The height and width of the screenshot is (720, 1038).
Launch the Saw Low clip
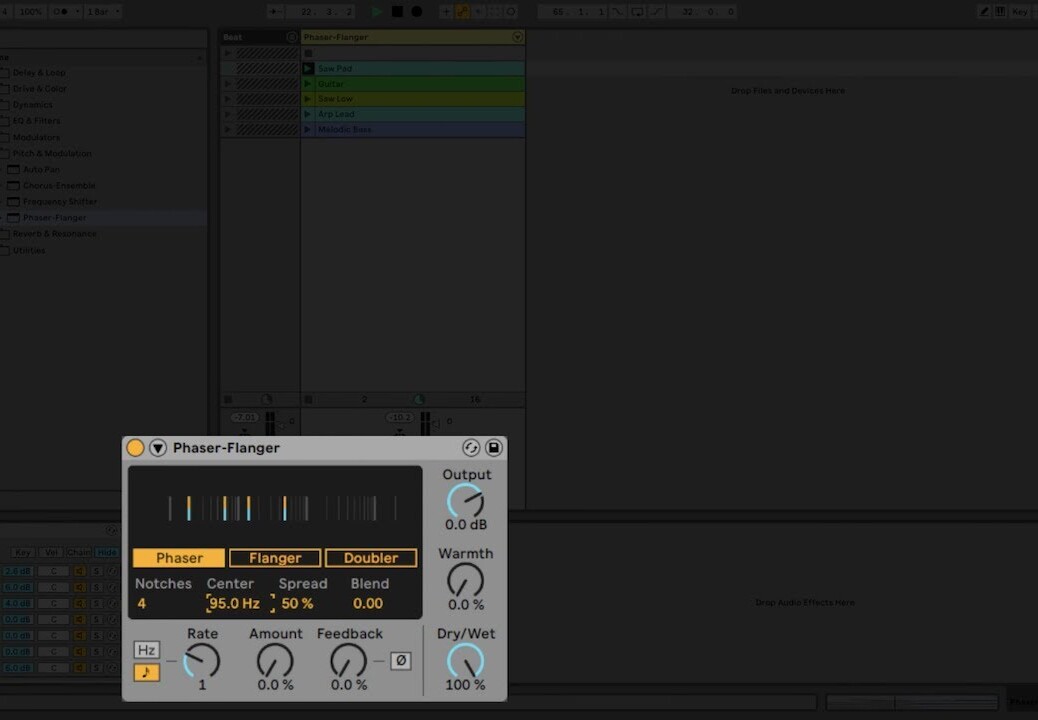point(308,99)
